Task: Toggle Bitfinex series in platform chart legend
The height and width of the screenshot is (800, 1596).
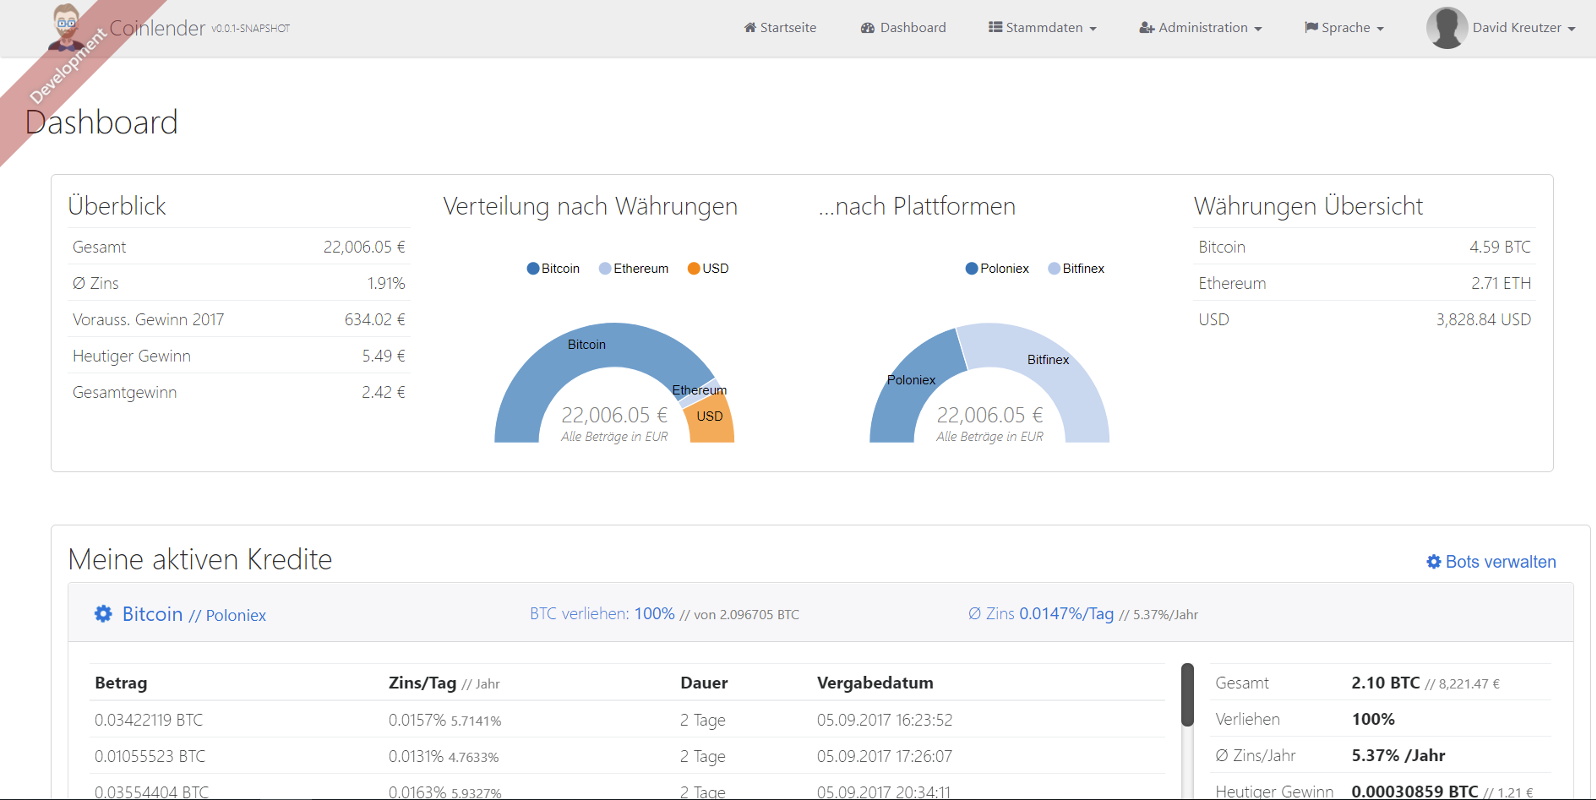Action: 1076,269
